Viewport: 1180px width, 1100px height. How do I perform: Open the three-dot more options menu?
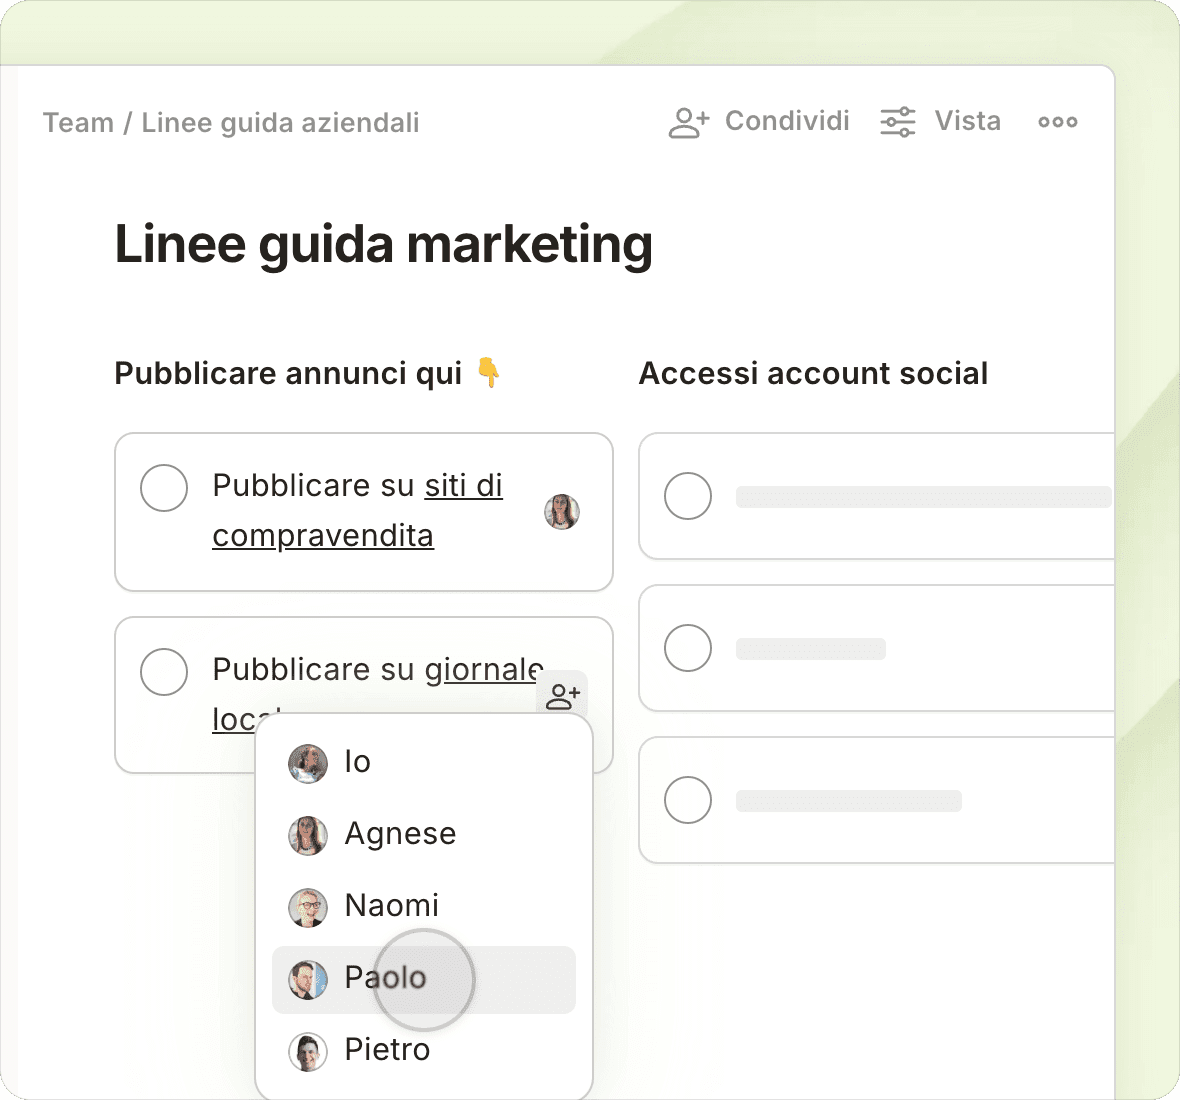pyautogui.click(x=1057, y=122)
